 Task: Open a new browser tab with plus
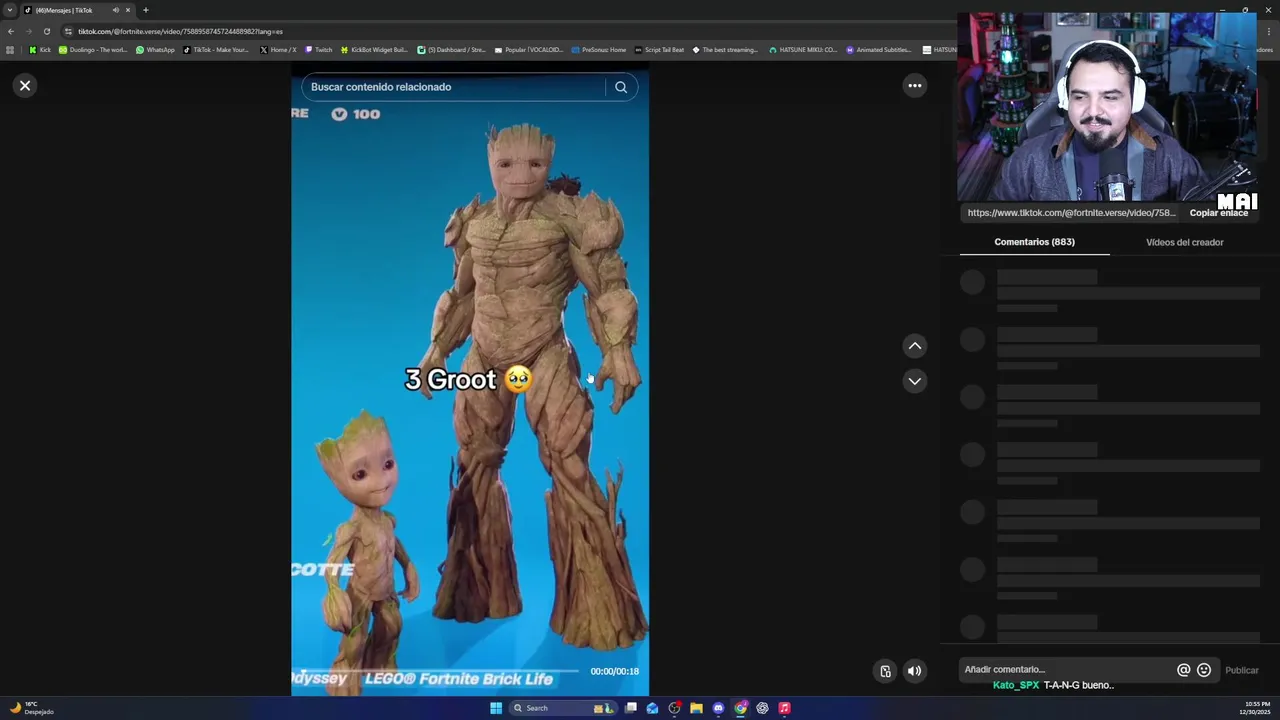pos(145,10)
